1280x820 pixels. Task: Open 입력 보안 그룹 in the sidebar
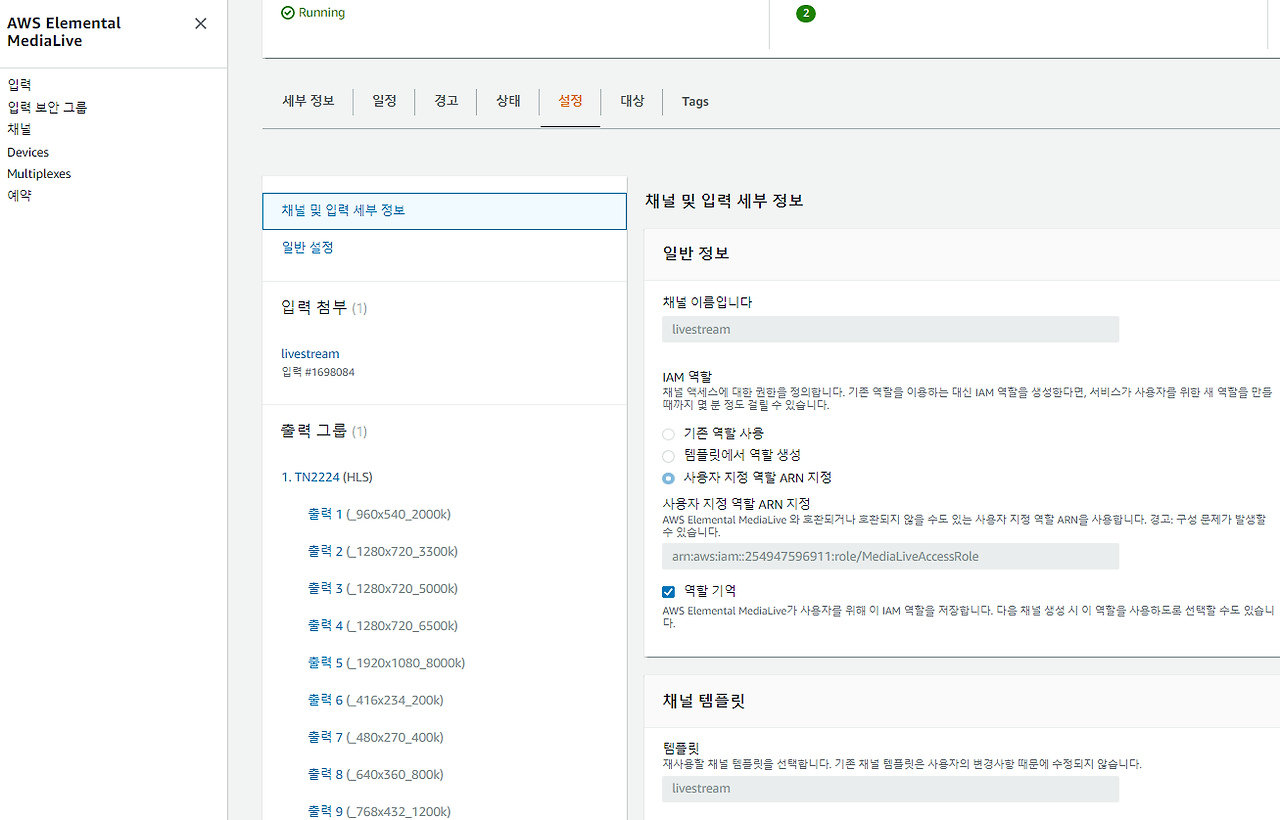point(47,107)
